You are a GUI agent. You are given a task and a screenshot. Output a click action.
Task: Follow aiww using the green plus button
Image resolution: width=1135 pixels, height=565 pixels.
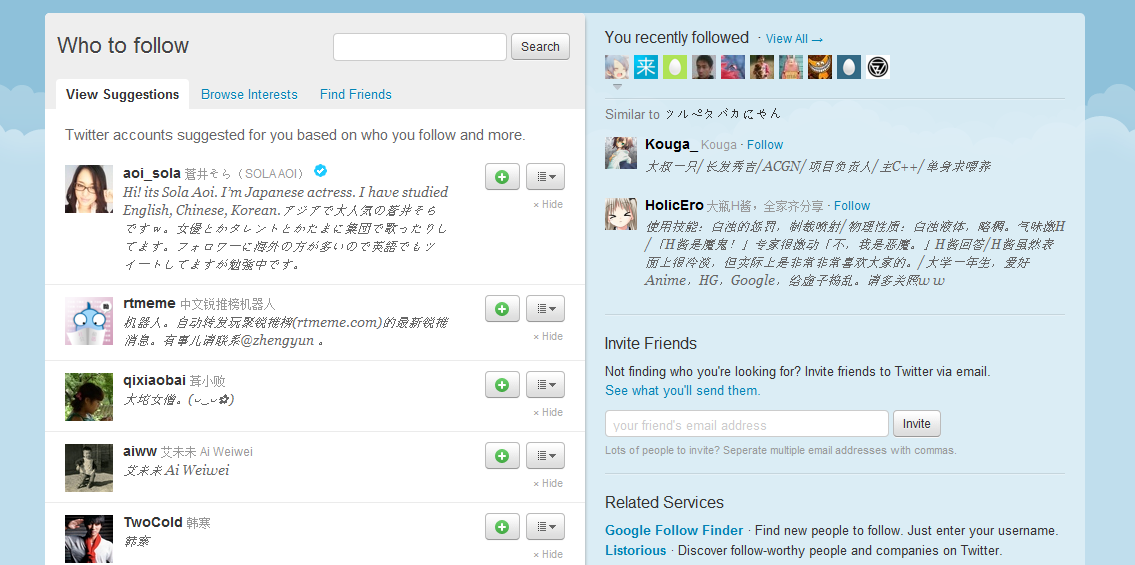coord(502,456)
